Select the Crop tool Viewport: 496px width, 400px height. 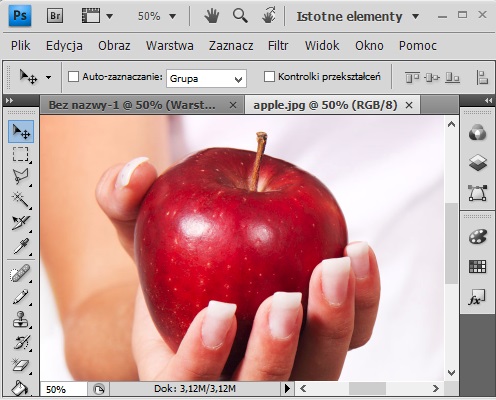pos(21,223)
